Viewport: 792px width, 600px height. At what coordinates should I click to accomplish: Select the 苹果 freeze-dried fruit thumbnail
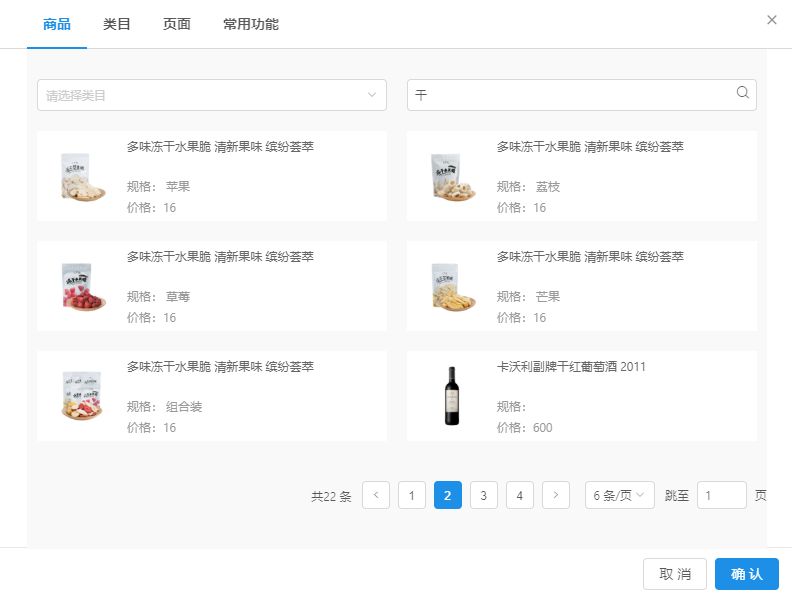pos(82,176)
